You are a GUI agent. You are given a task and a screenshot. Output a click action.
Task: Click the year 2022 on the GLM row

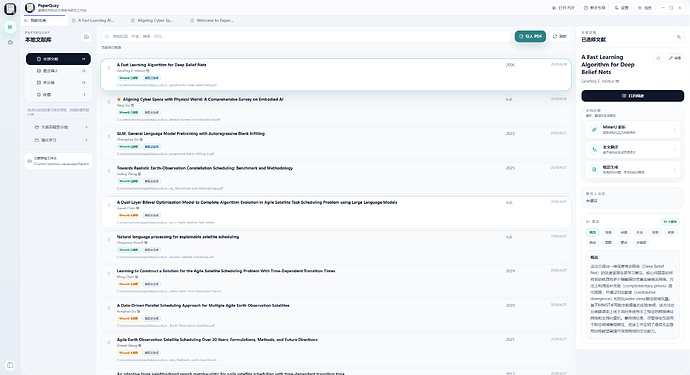click(x=510, y=133)
